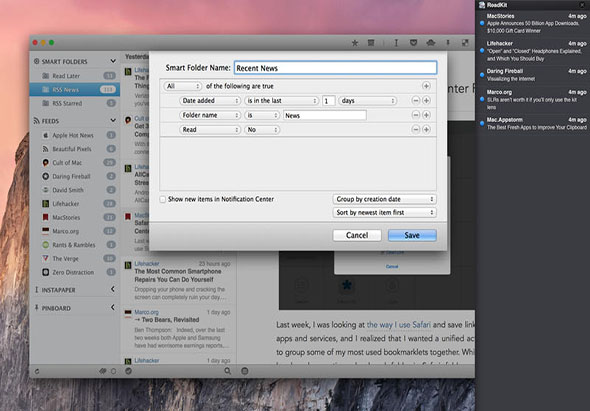The width and height of the screenshot is (590, 411).
Task: Open Group by creation date dropdown
Action: coord(384,199)
